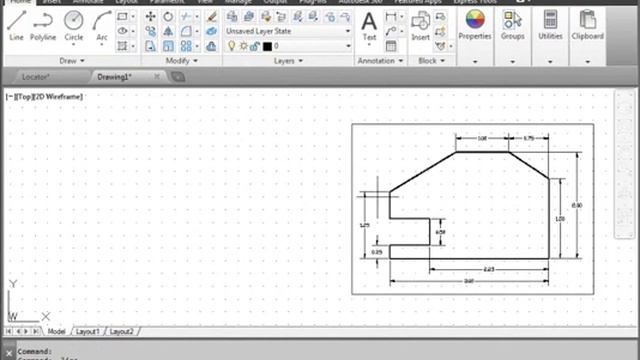Switch to the Layout1 tab
640x360 pixels.
point(87,331)
